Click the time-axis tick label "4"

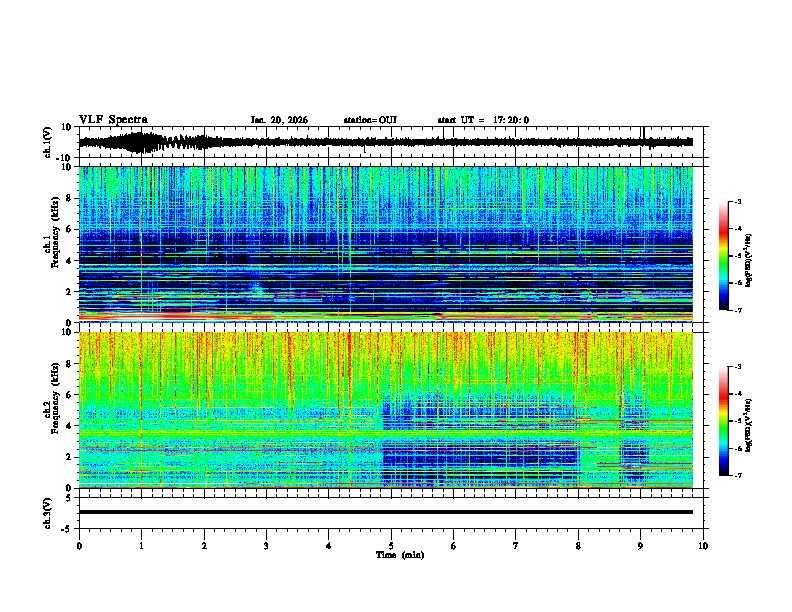click(329, 546)
